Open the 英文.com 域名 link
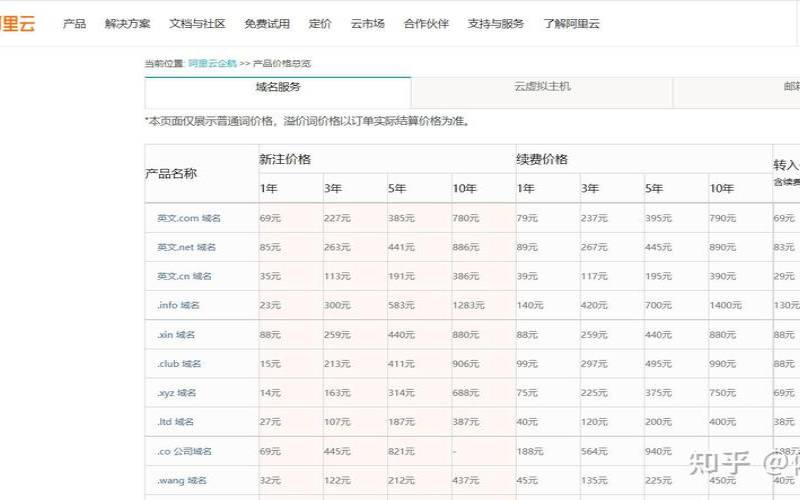The height and width of the screenshot is (500, 800). click(x=189, y=218)
